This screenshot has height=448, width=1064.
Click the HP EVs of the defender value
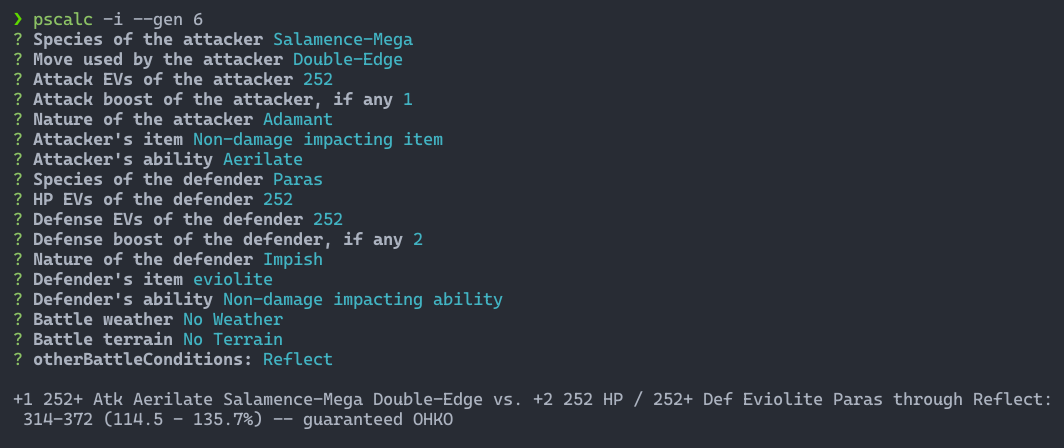pyautogui.click(x=278, y=199)
